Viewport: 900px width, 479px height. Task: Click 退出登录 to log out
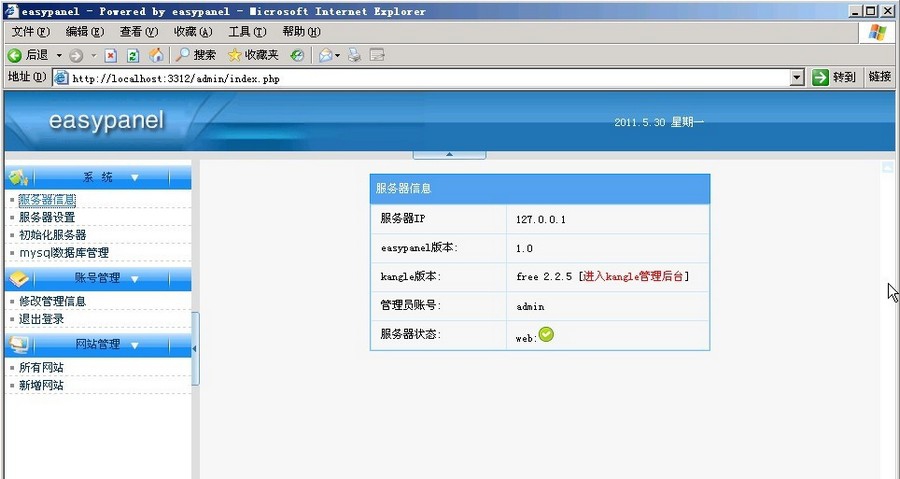(x=41, y=319)
